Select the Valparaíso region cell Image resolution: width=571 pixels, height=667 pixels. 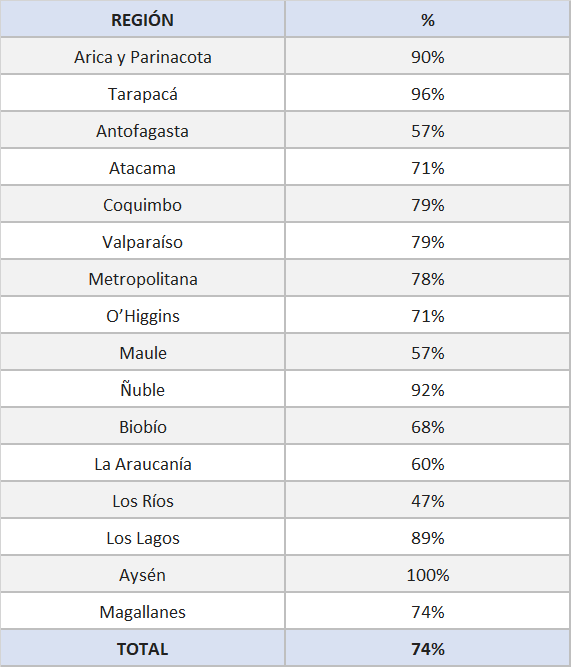tap(143, 241)
